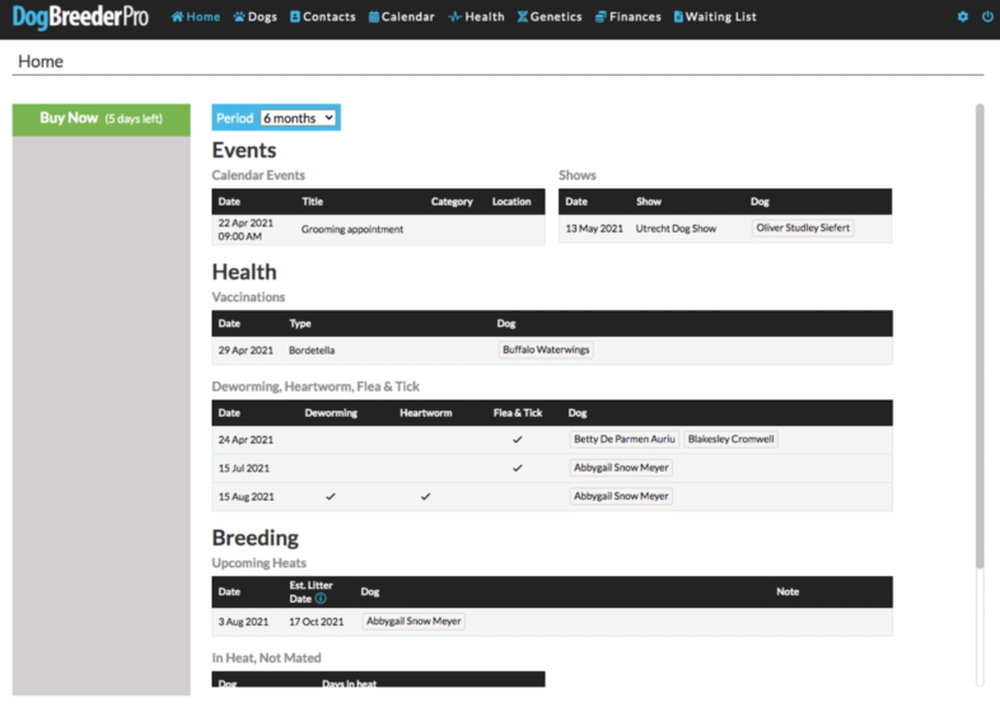Click the DNA icon beside Genetics
This screenshot has height=704, width=1000.
click(x=522, y=17)
